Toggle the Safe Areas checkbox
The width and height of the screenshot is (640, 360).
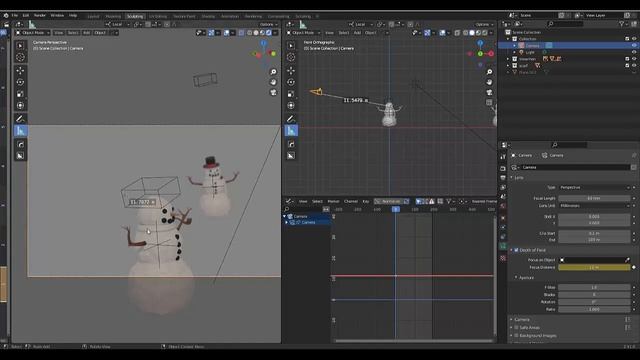coord(516,327)
